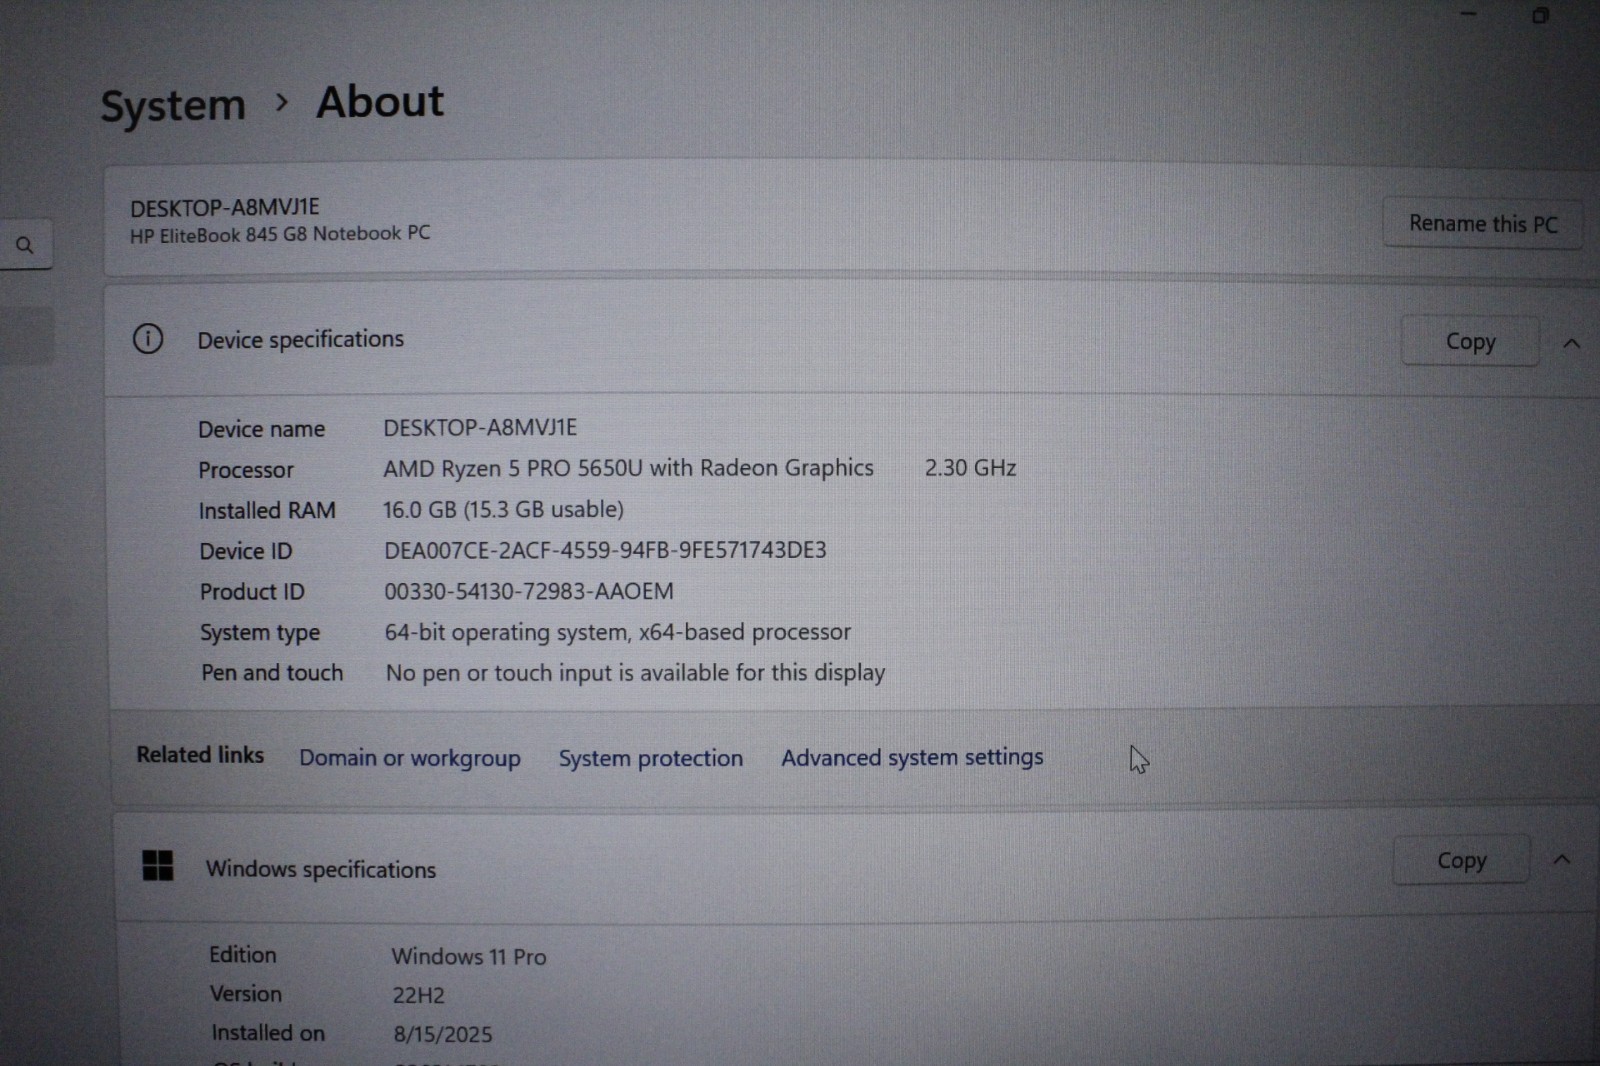1600x1066 pixels.
Task: Select the Pen and touch value text
Action: pyautogui.click(x=636, y=673)
